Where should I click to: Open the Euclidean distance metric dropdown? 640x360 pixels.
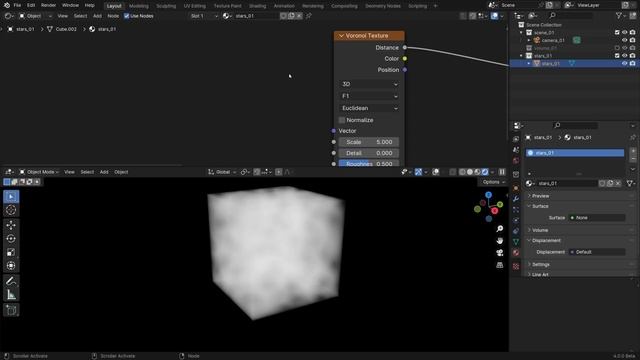tap(369, 108)
